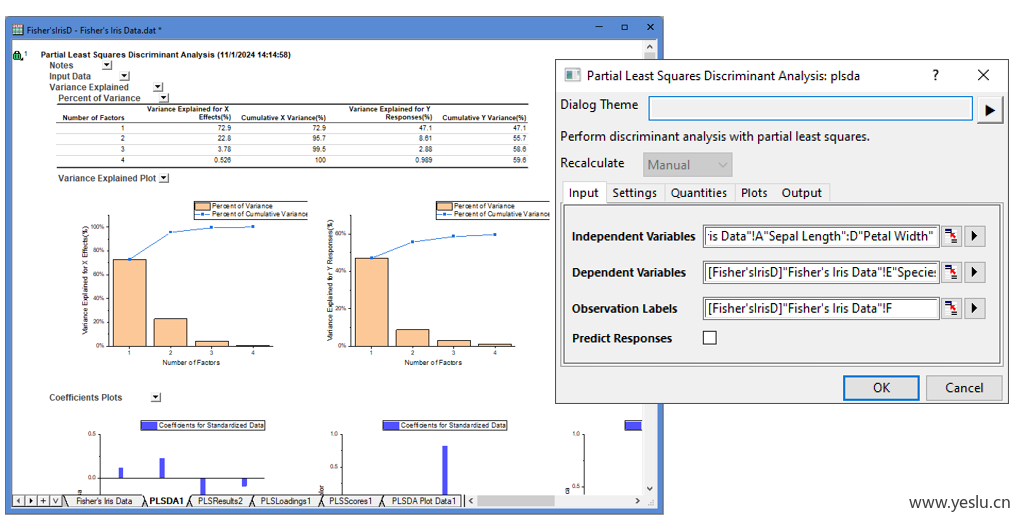
Task: Click the vertical scrollbar up arrow in the worksheet
Action: (649, 47)
